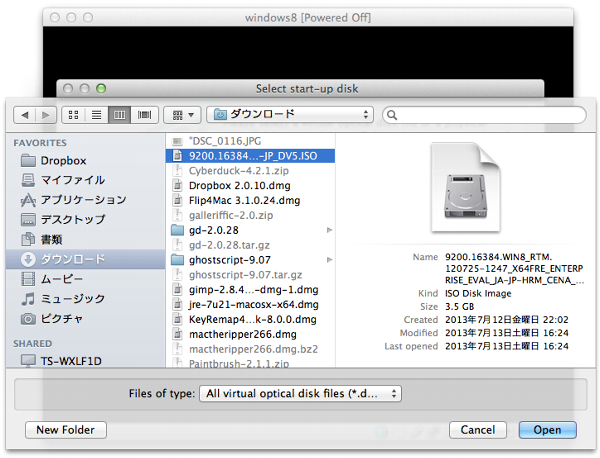Select shared computer TS-WXLF1D
The height and width of the screenshot is (458, 600).
tap(85, 361)
